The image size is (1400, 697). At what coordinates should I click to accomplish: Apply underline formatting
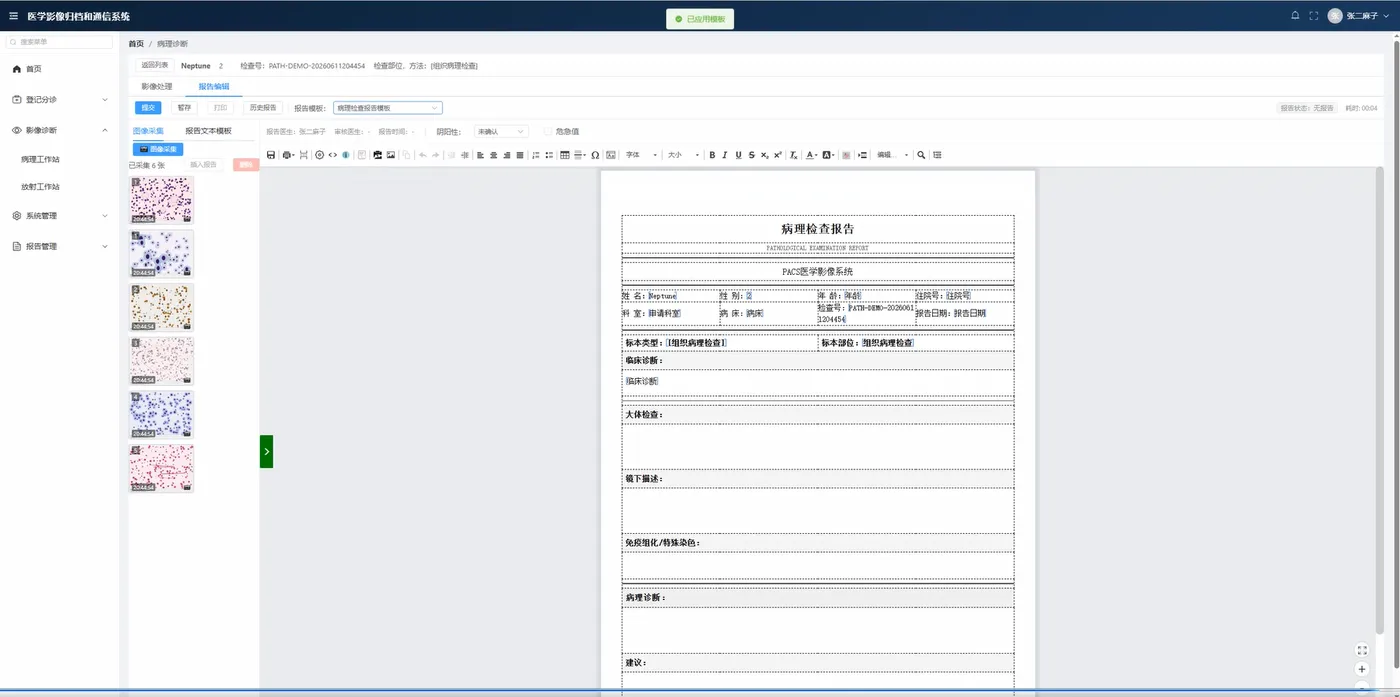738,155
